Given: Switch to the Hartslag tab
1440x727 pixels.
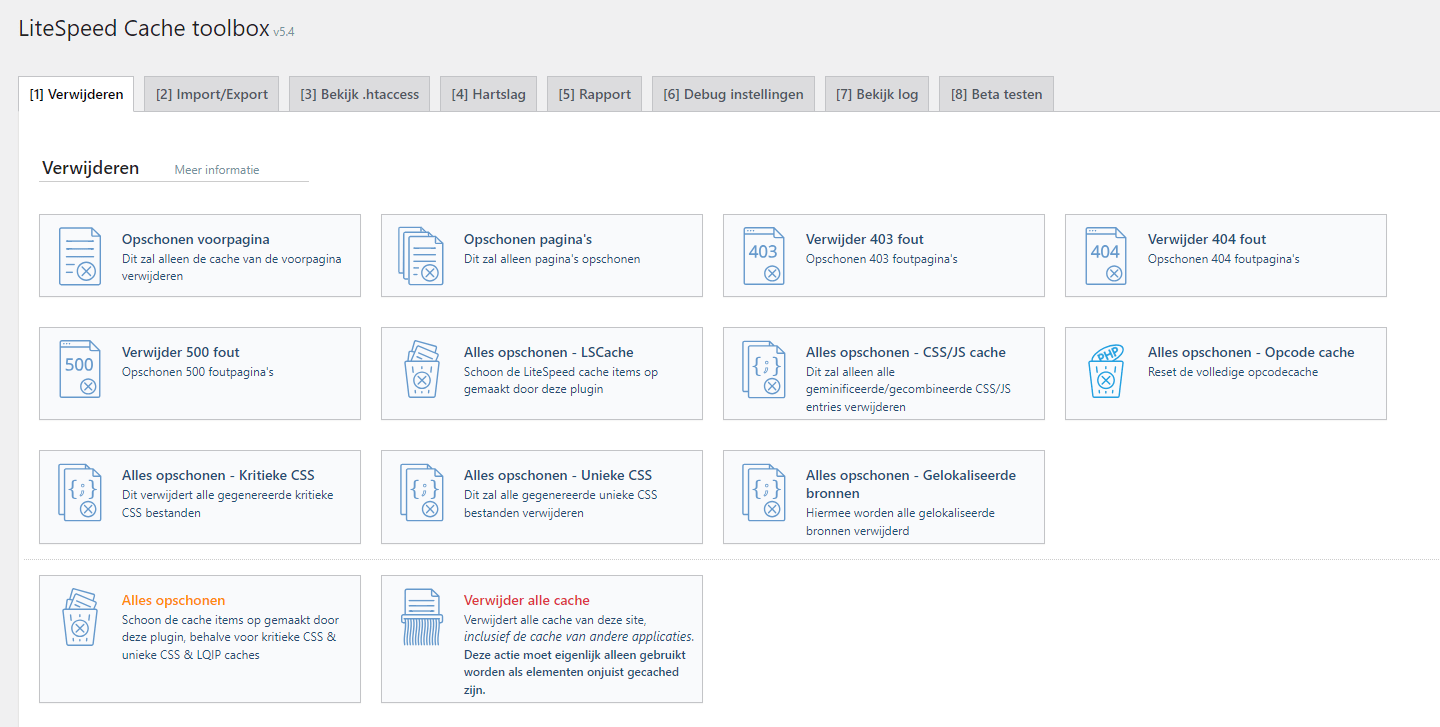Looking at the screenshot, I should point(488,93).
